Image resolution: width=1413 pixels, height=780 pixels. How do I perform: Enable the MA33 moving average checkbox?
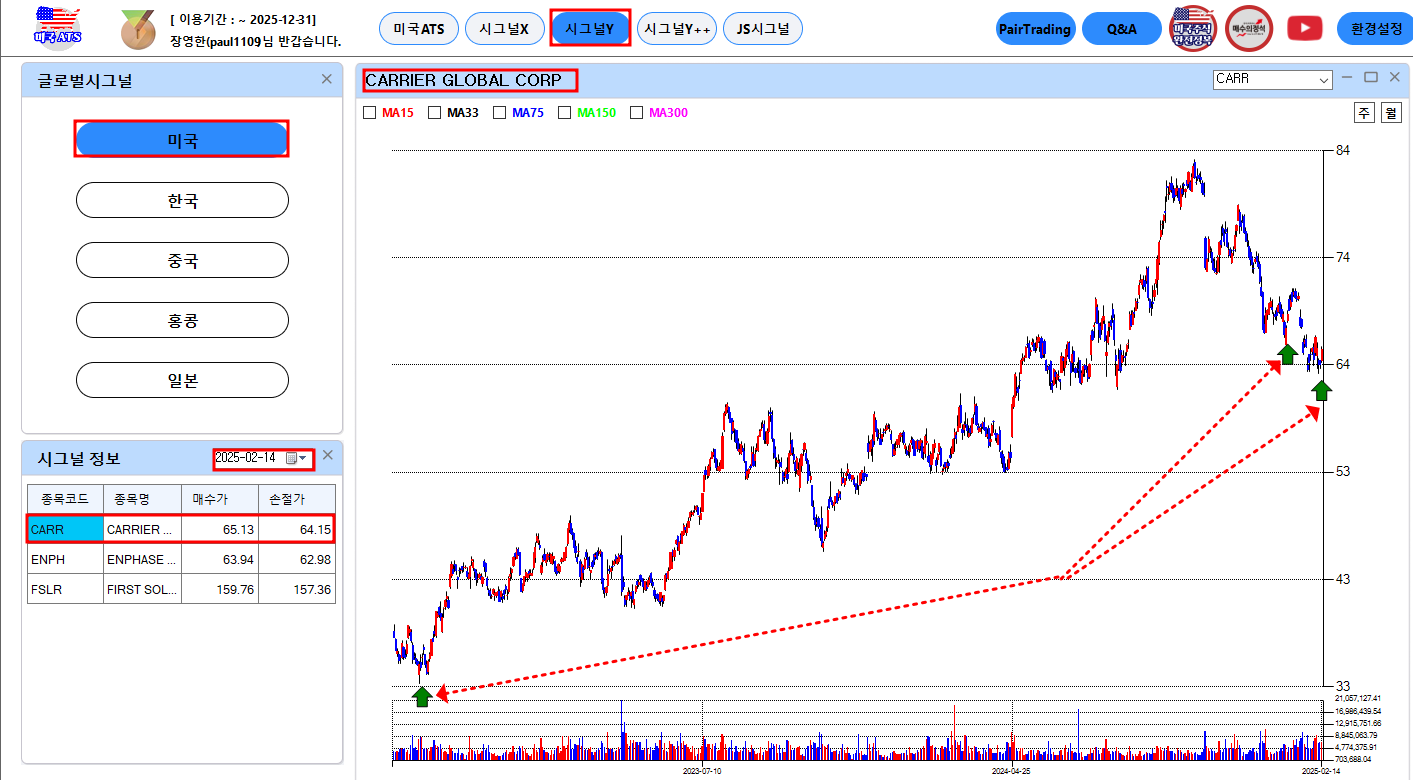(434, 113)
